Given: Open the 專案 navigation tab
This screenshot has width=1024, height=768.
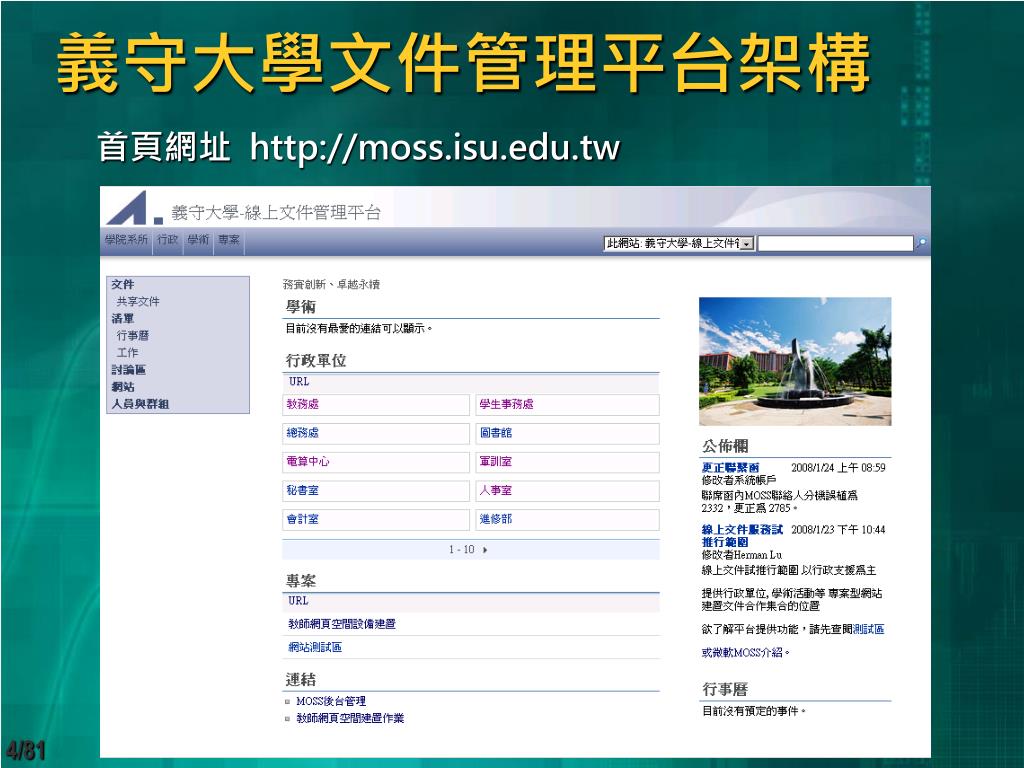Looking at the screenshot, I should (229, 240).
